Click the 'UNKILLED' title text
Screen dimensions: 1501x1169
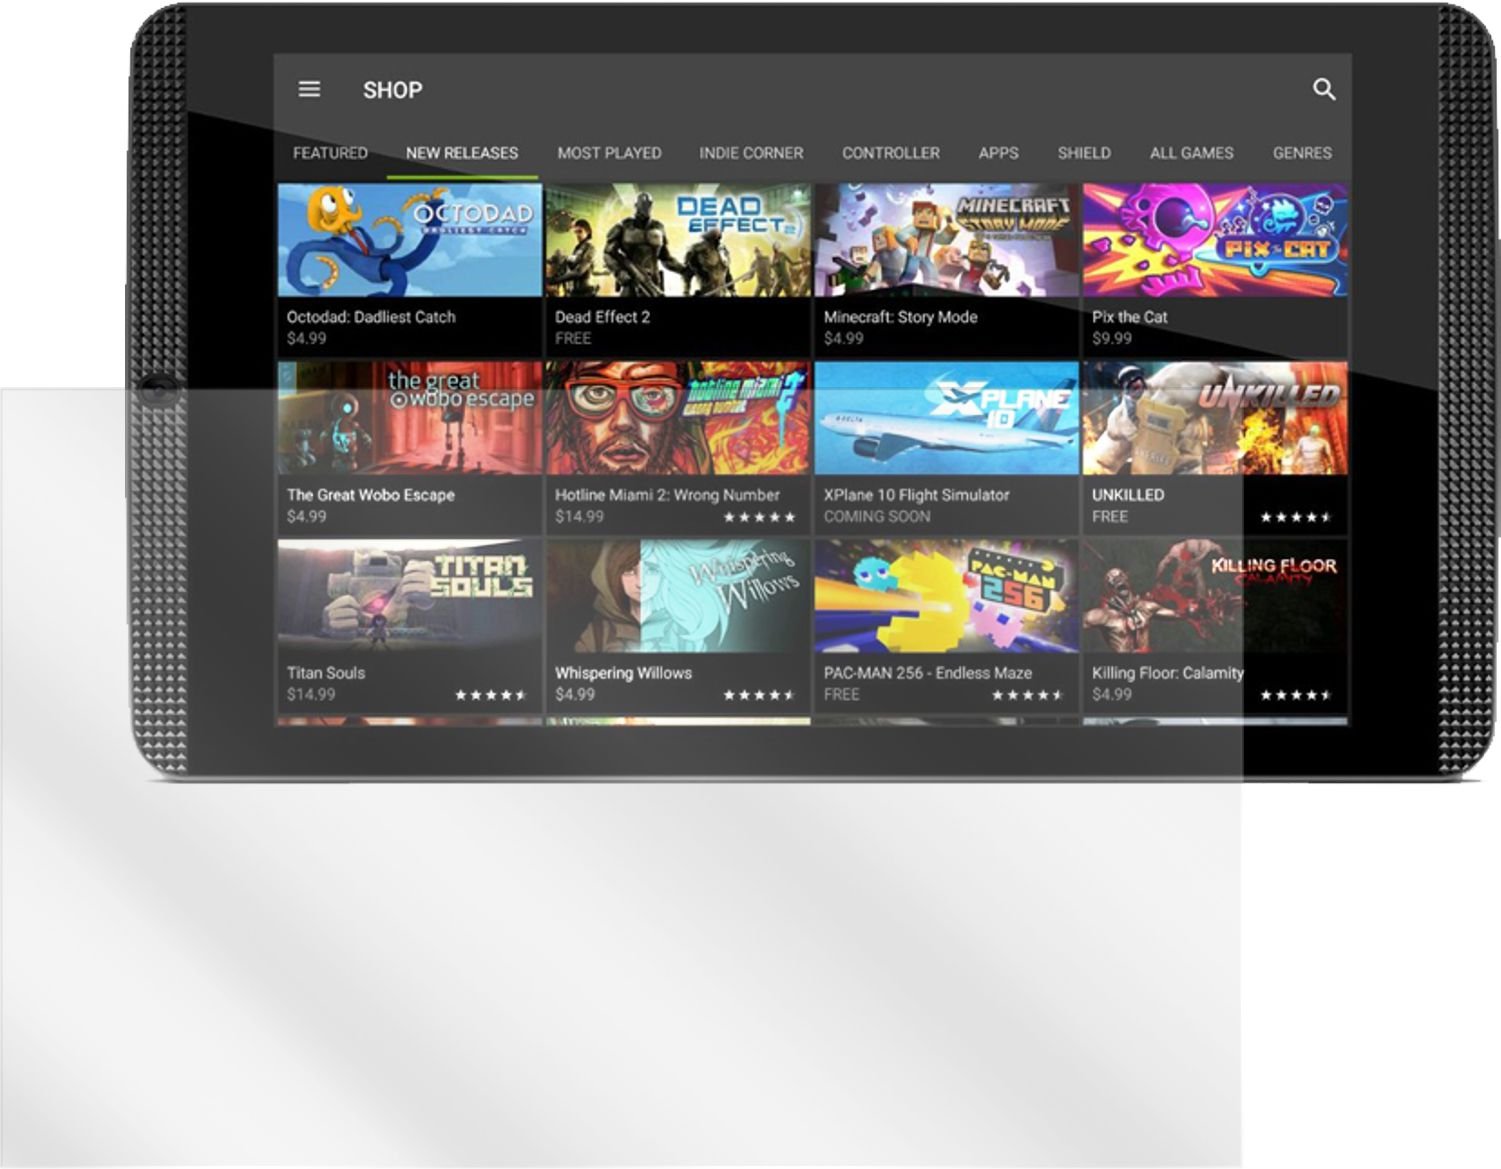click(1128, 495)
